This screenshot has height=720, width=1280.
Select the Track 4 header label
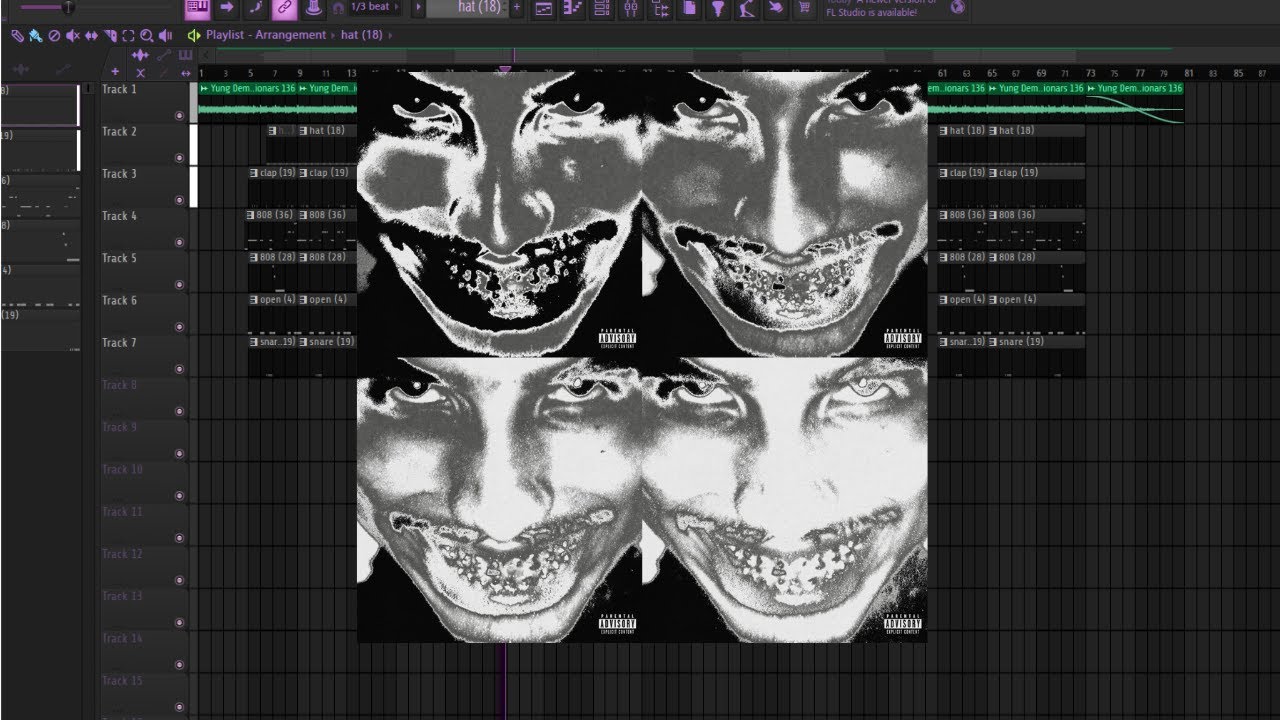click(x=119, y=216)
